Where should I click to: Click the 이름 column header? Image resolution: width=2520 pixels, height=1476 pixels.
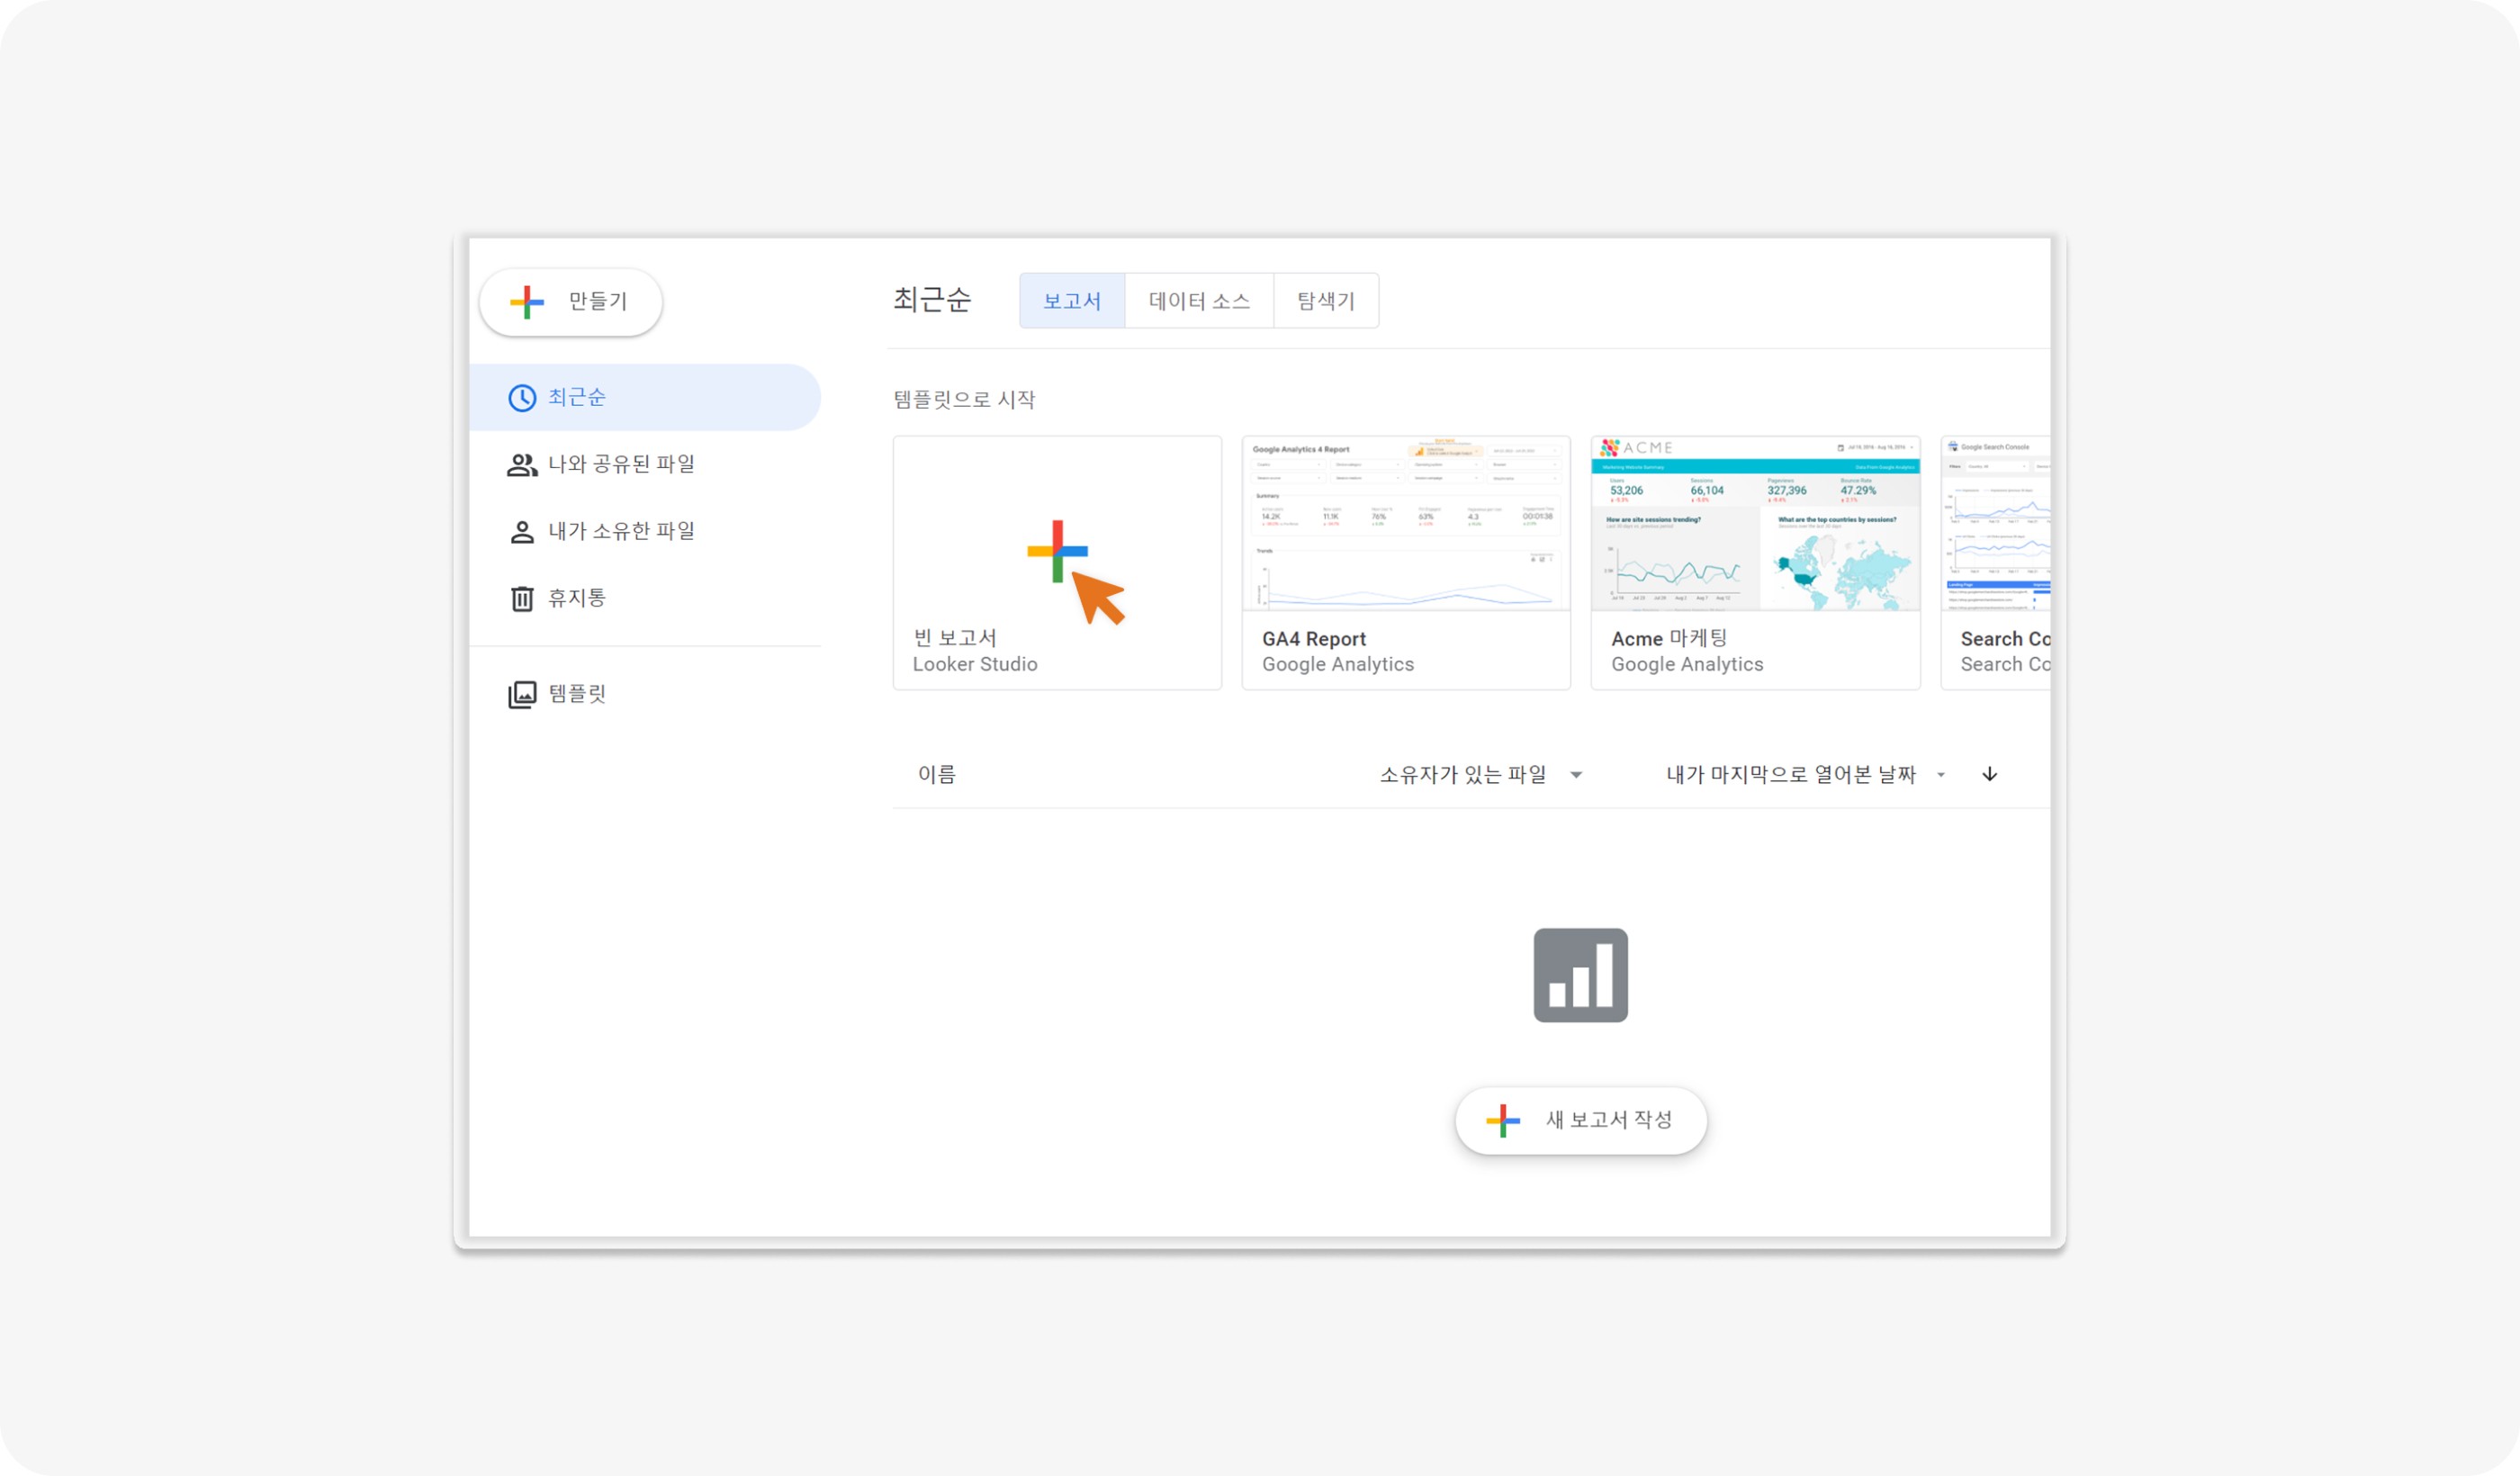[x=936, y=774]
